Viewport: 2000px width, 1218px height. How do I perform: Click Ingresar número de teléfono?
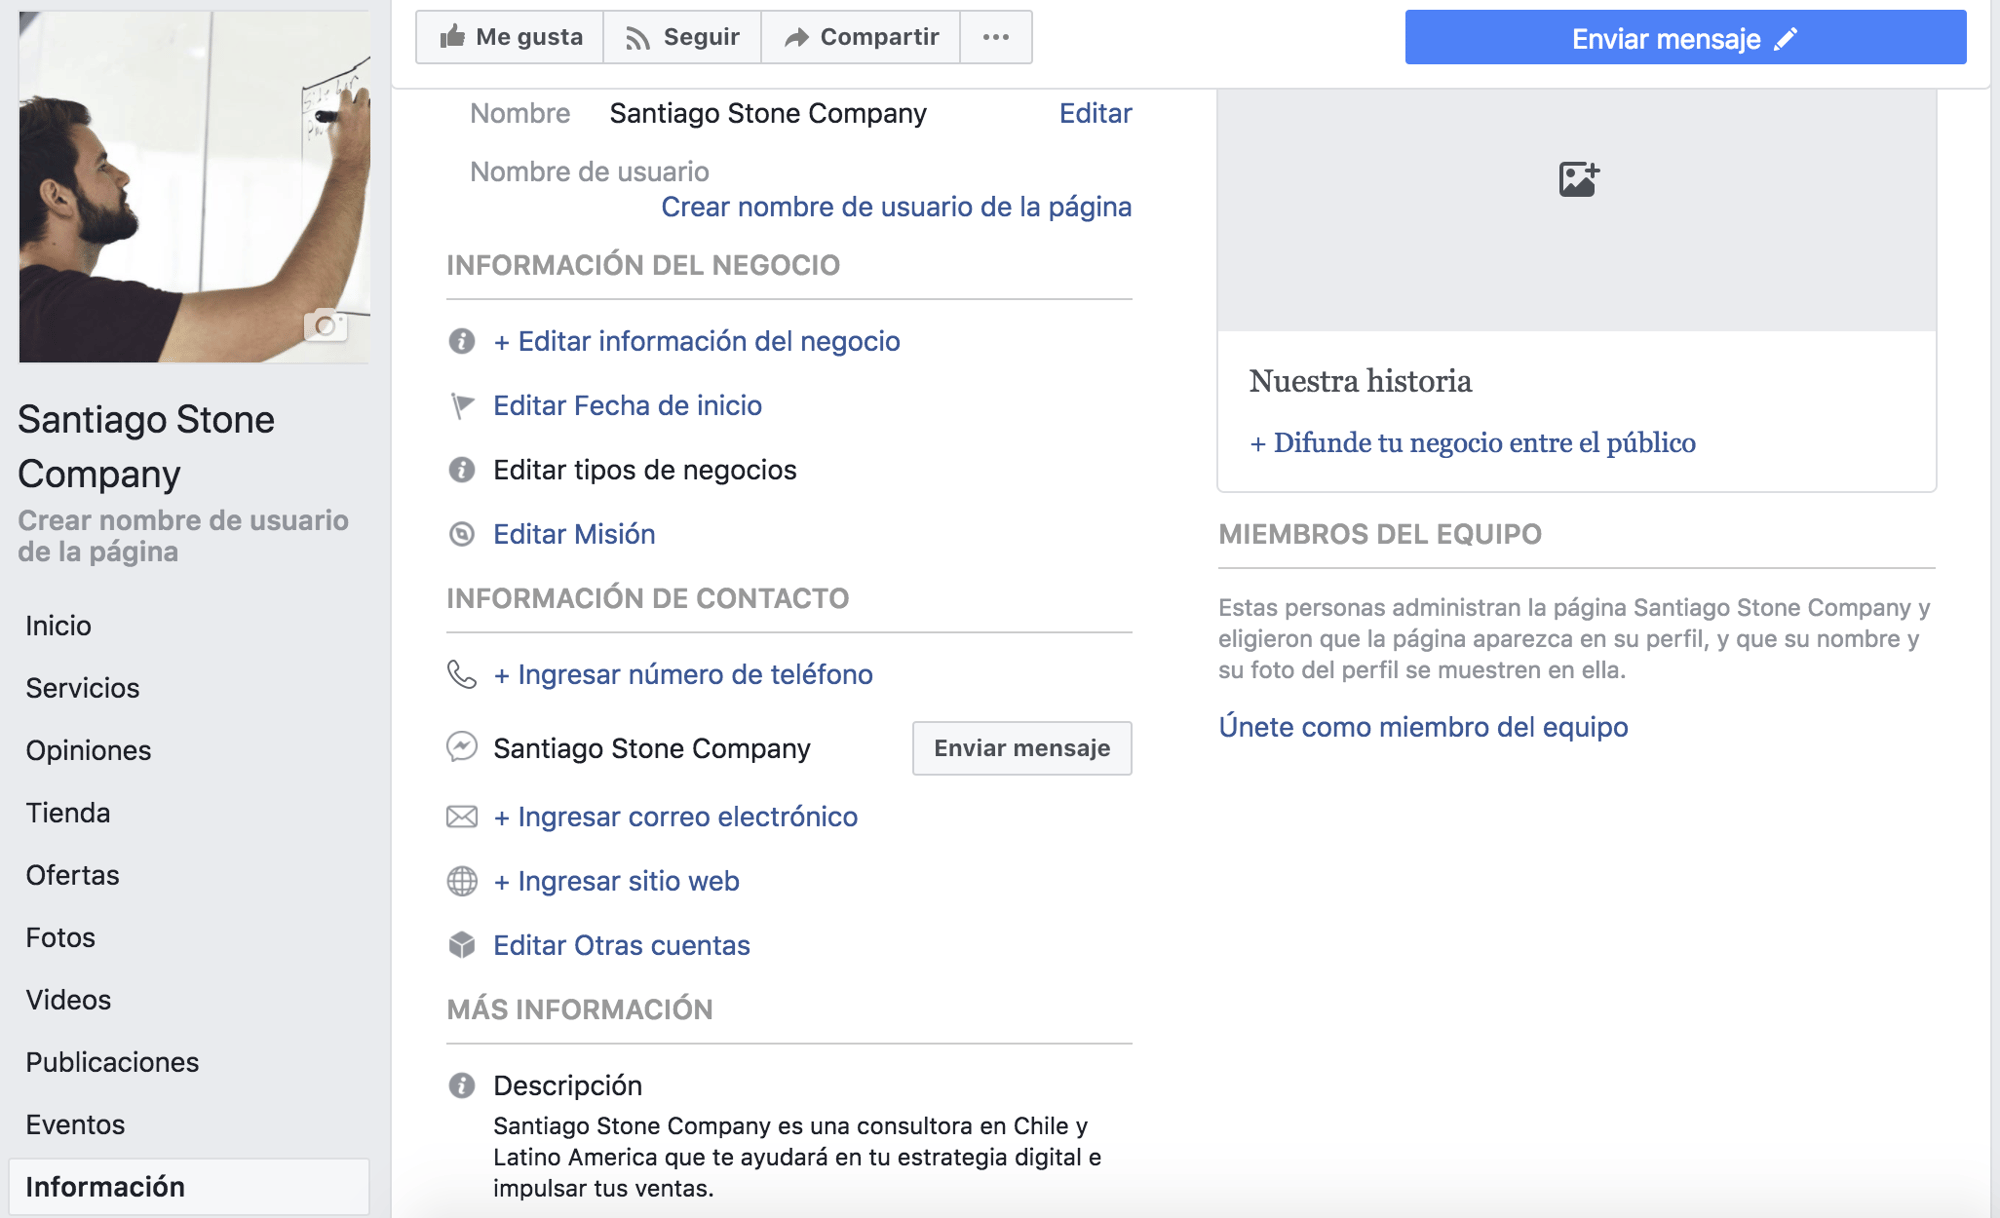point(683,674)
